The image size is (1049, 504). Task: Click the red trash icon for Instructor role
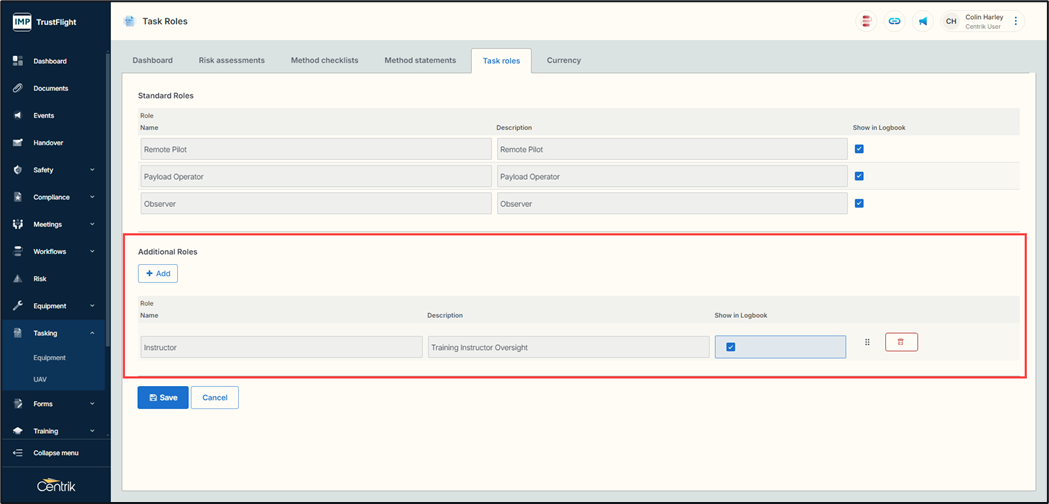tap(901, 342)
